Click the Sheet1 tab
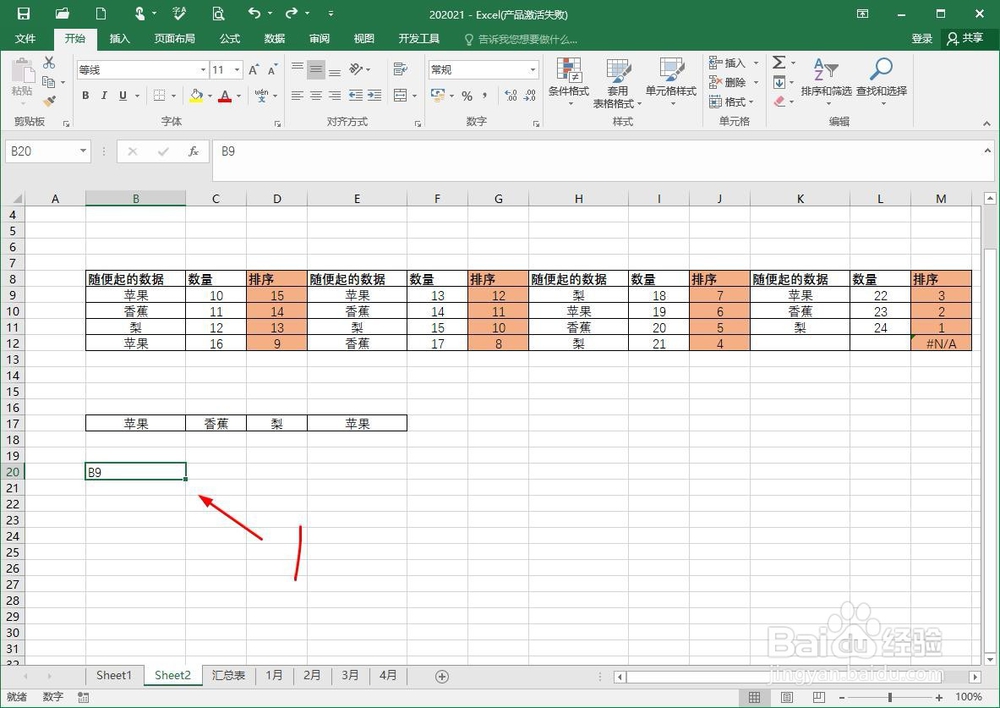Screen dimensions: 1000x708 tap(114, 675)
